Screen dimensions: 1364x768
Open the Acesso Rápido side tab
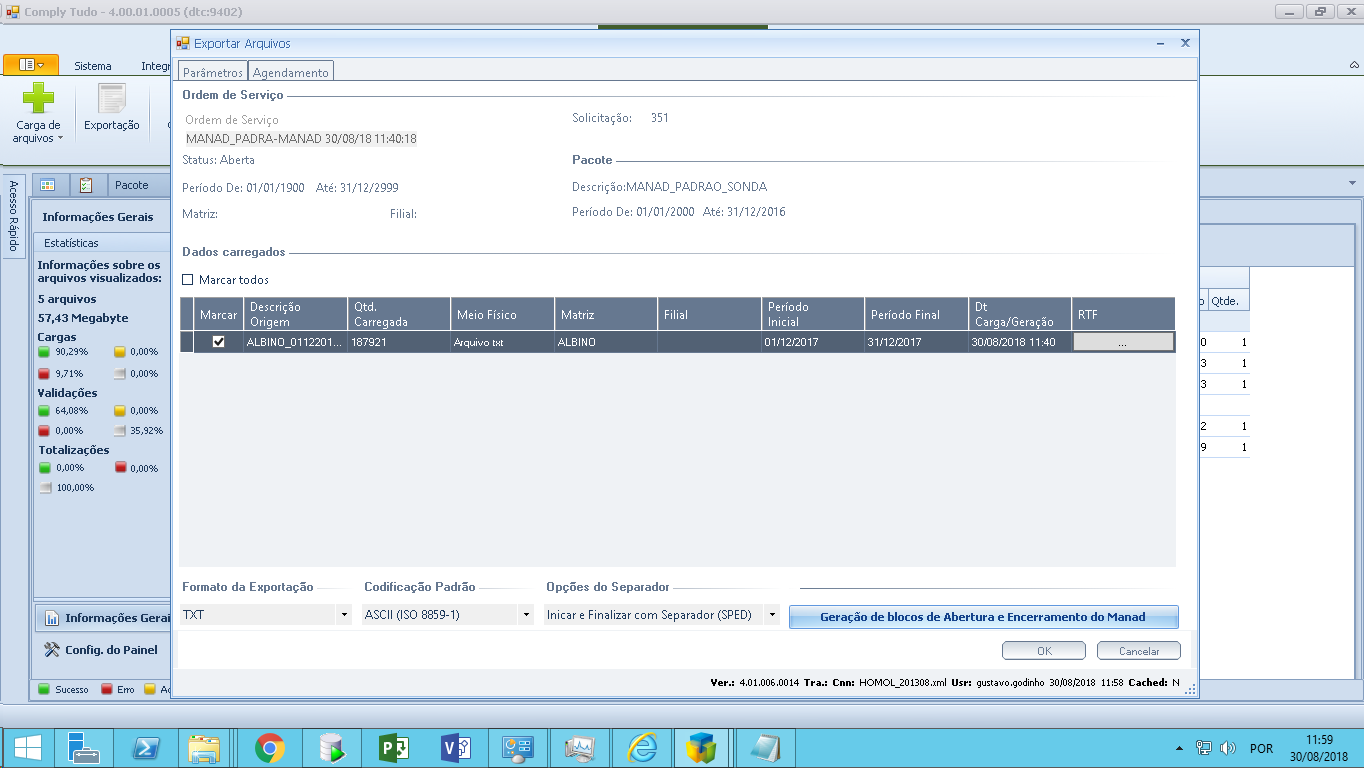click(x=14, y=218)
